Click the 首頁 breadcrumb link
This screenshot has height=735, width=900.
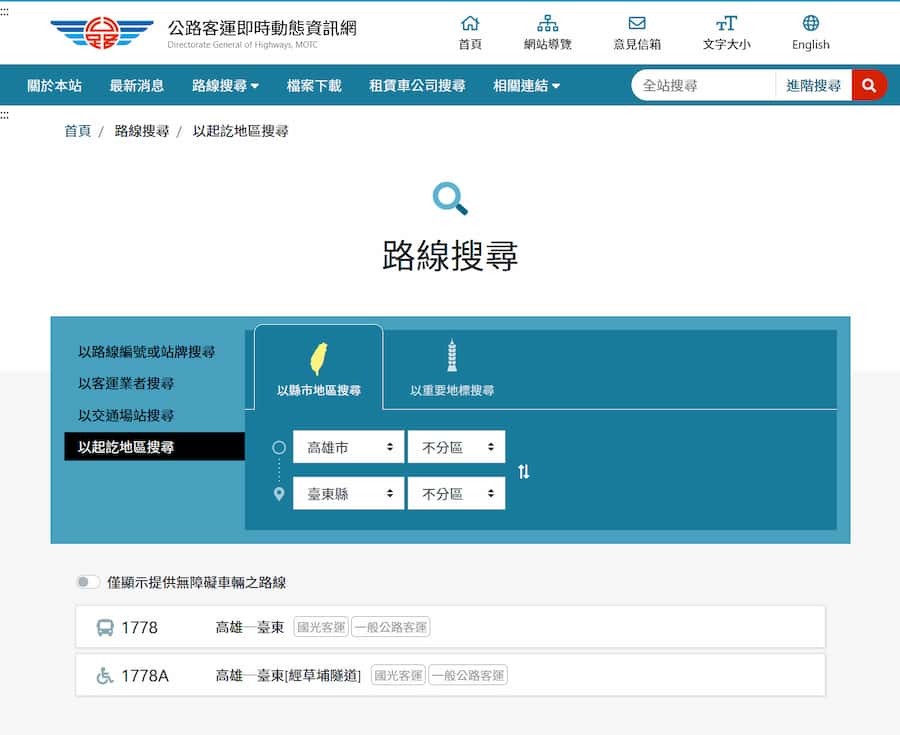77,131
